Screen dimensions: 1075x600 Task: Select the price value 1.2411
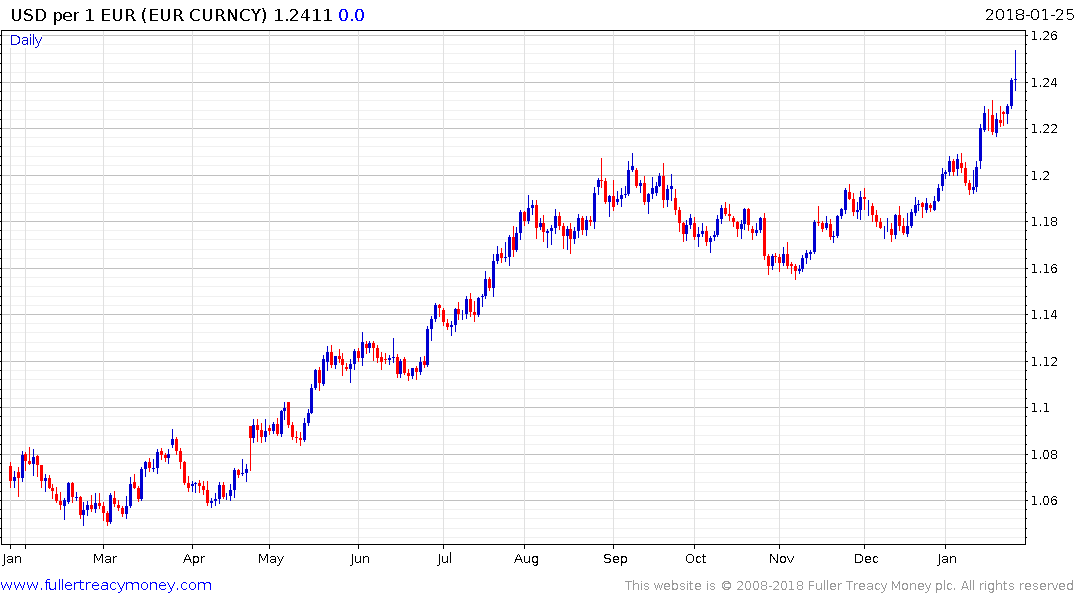[303, 15]
